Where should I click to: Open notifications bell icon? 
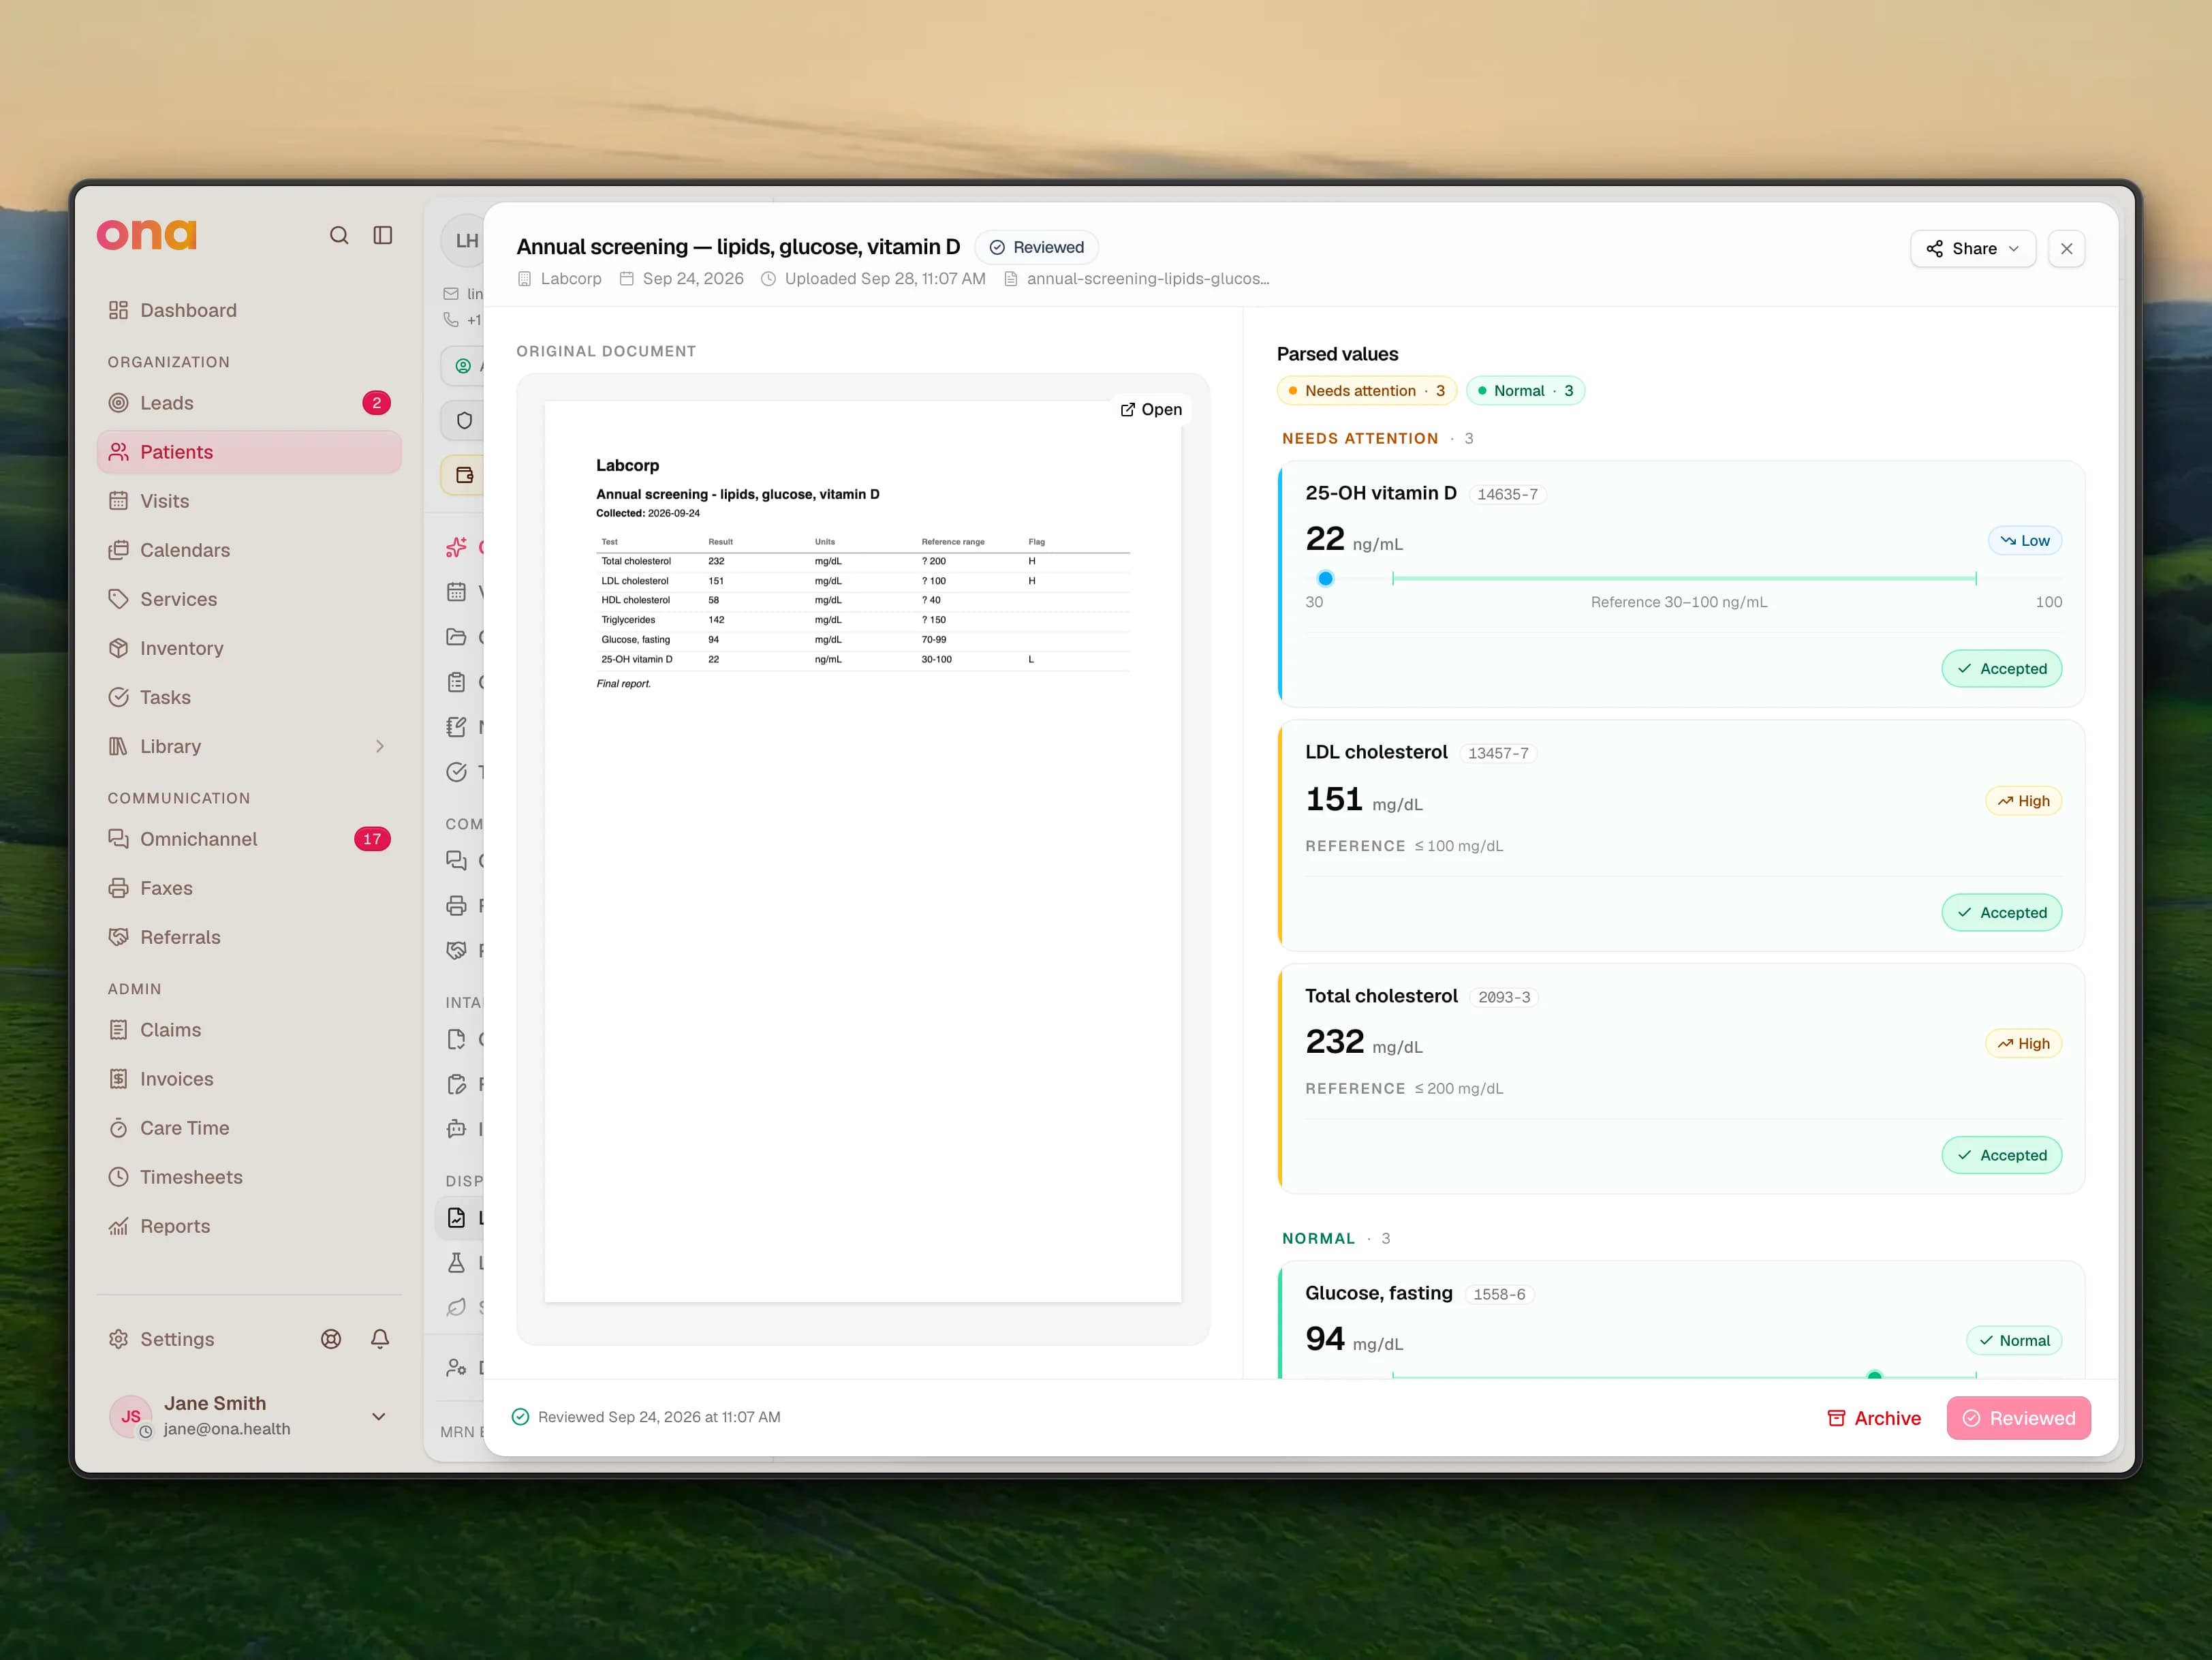[x=380, y=1339]
